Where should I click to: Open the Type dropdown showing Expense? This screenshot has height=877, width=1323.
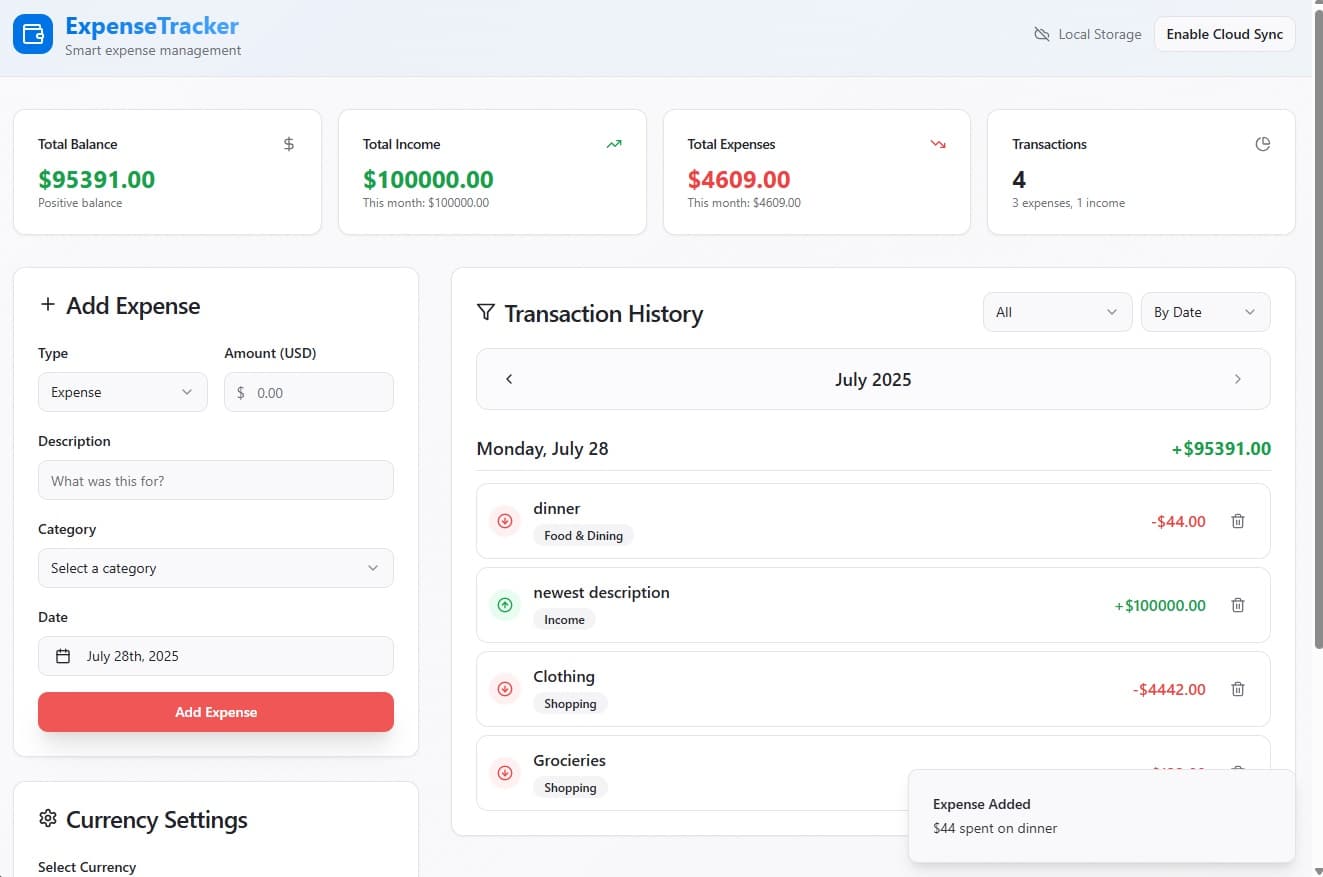point(122,392)
